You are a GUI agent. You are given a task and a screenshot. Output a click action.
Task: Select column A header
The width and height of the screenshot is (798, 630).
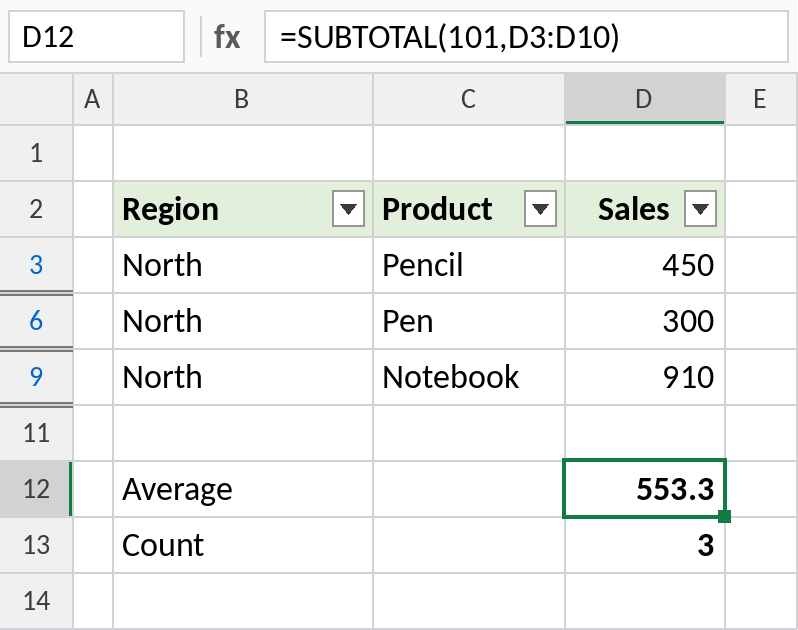pyautogui.click(x=93, y=99)
